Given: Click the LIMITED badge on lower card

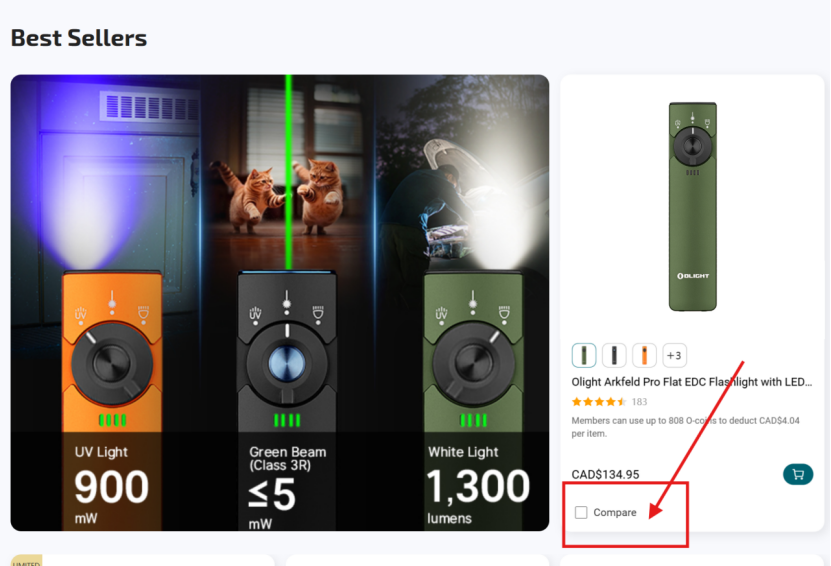Looking at the screenshot, I should pos(26,561).
